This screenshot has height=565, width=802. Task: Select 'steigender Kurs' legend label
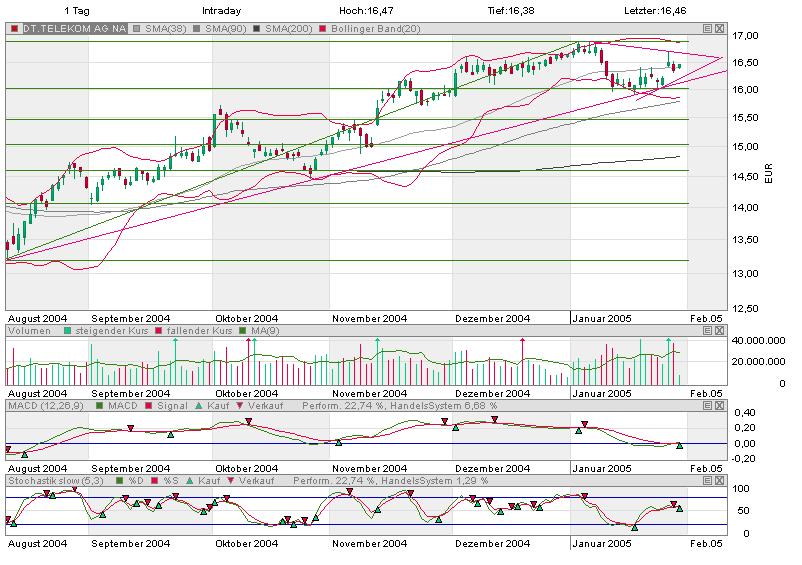tap(112, 331)
